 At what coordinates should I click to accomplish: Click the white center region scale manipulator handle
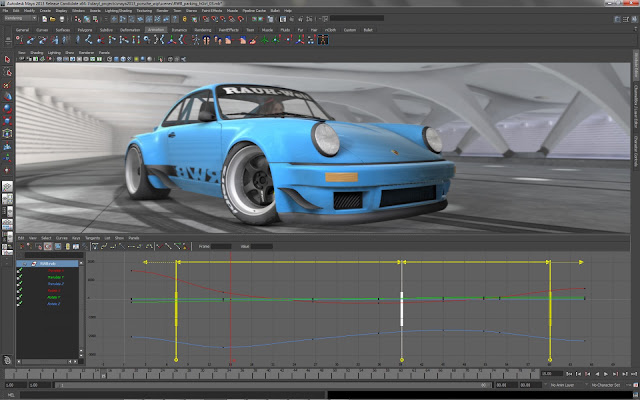(402, 309)
